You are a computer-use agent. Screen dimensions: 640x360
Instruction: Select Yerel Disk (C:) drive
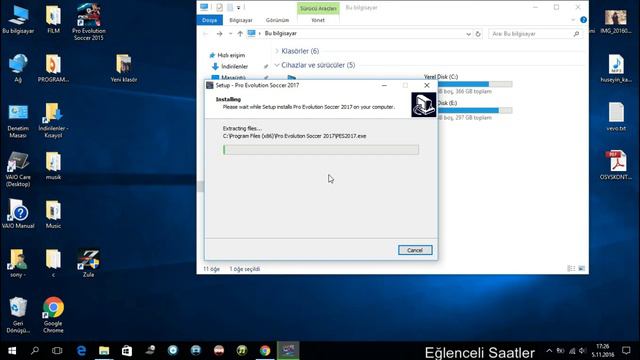pyautogui.click(x=440, y=77)
